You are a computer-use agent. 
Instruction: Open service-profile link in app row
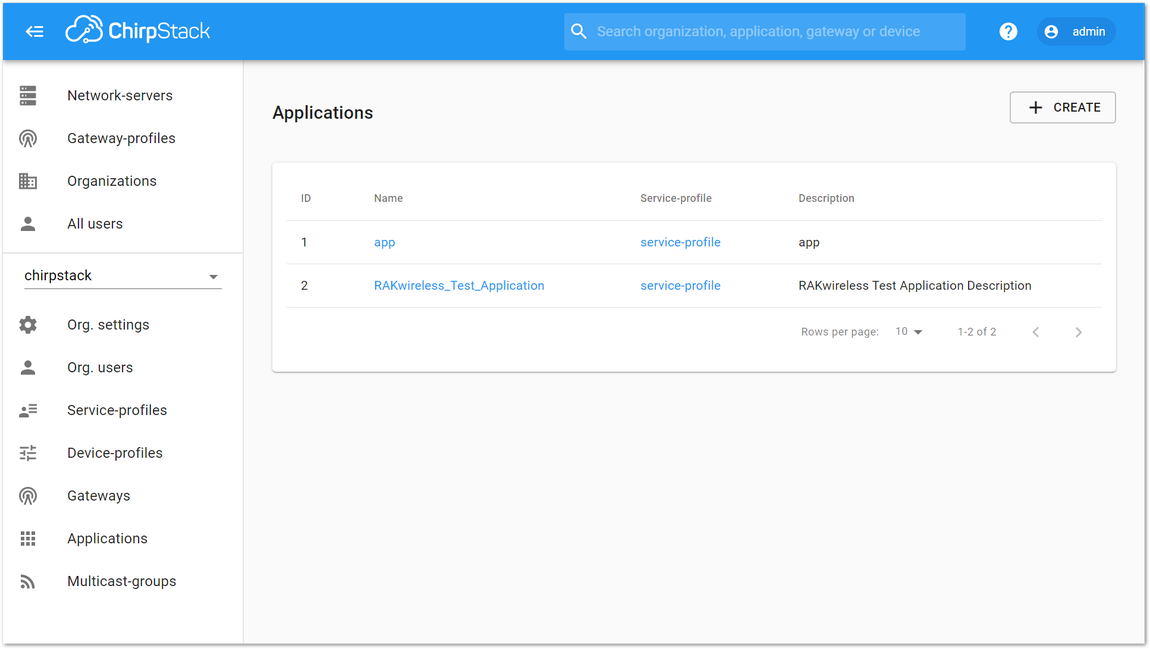(680, 243)
